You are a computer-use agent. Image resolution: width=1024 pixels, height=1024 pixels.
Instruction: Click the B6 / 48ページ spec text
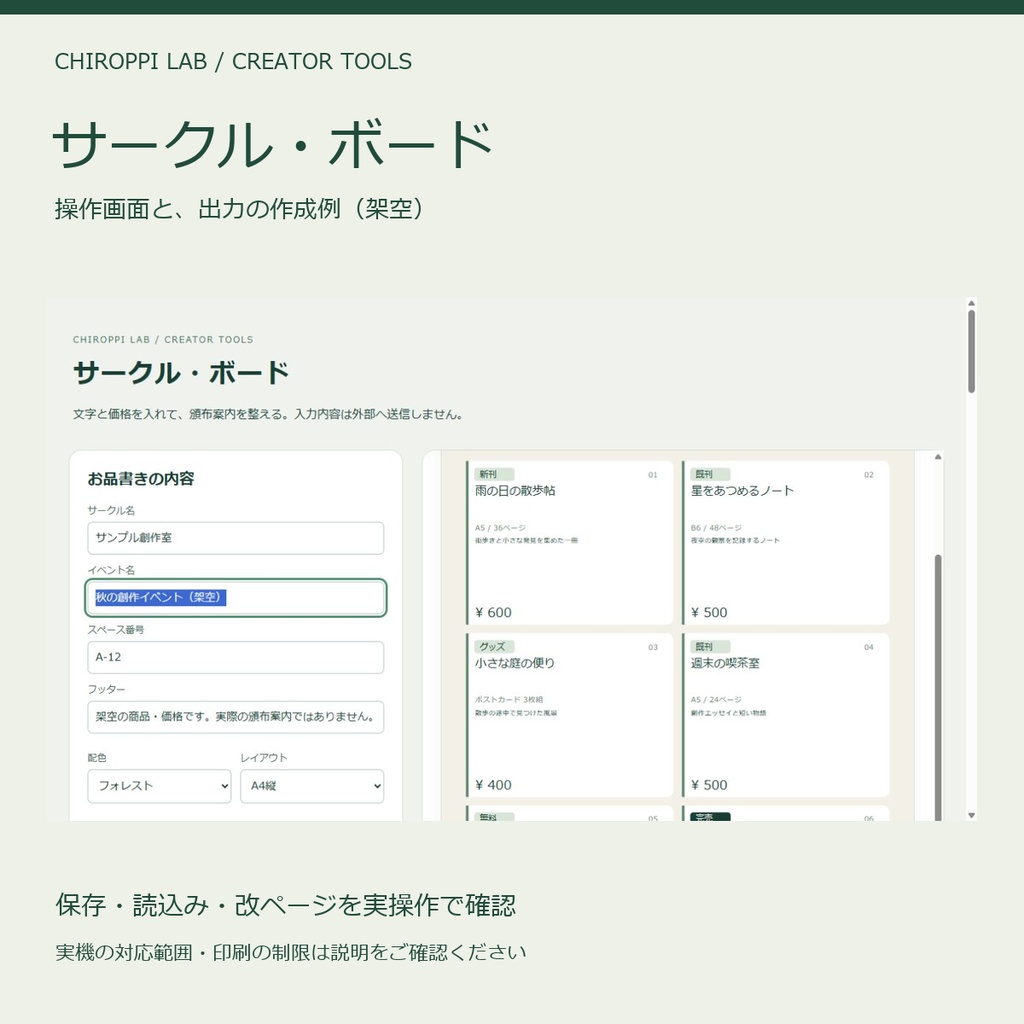click(x=716, y=528)
